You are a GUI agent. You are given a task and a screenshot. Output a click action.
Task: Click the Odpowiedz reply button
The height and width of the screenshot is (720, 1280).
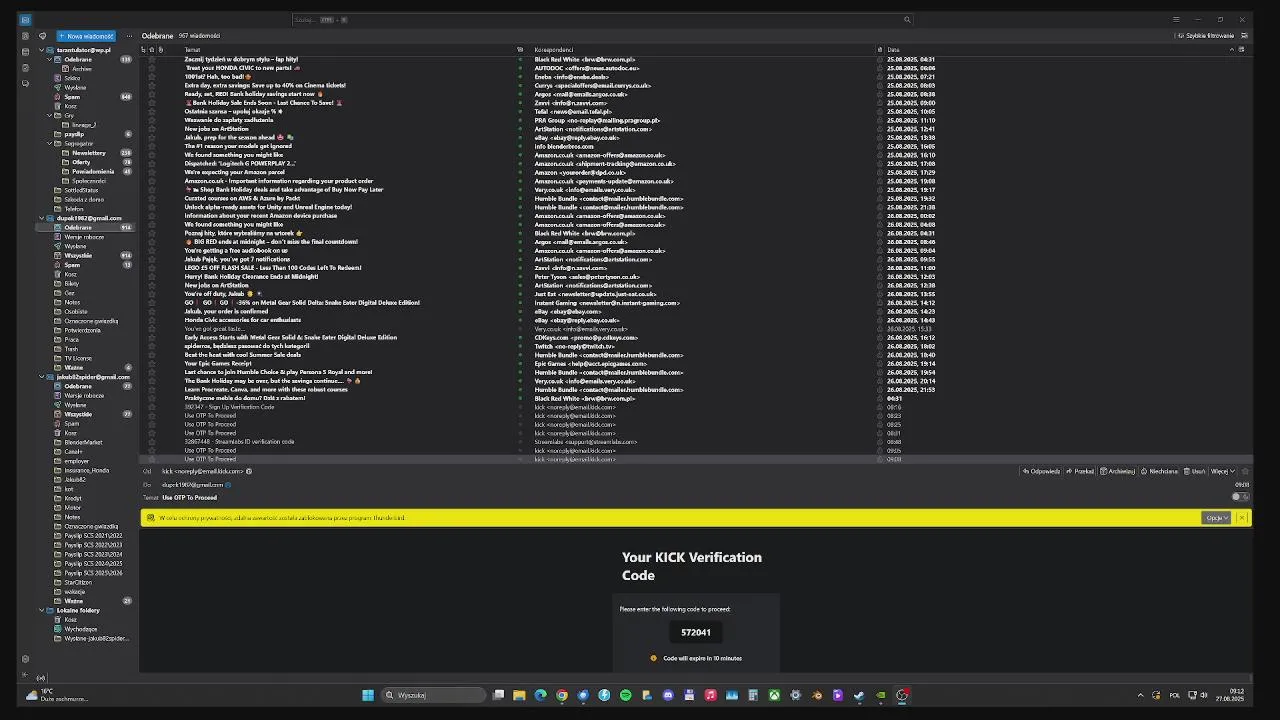[1041, 471]
